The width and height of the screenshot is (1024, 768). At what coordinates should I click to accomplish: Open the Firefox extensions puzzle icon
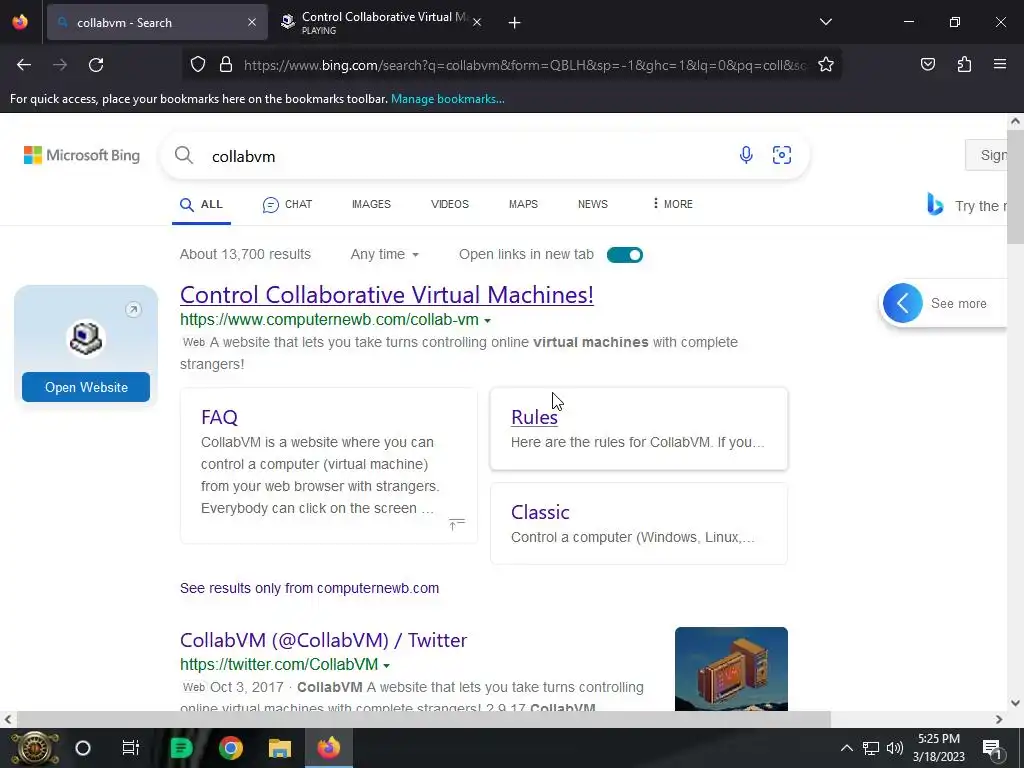point(964,64)
